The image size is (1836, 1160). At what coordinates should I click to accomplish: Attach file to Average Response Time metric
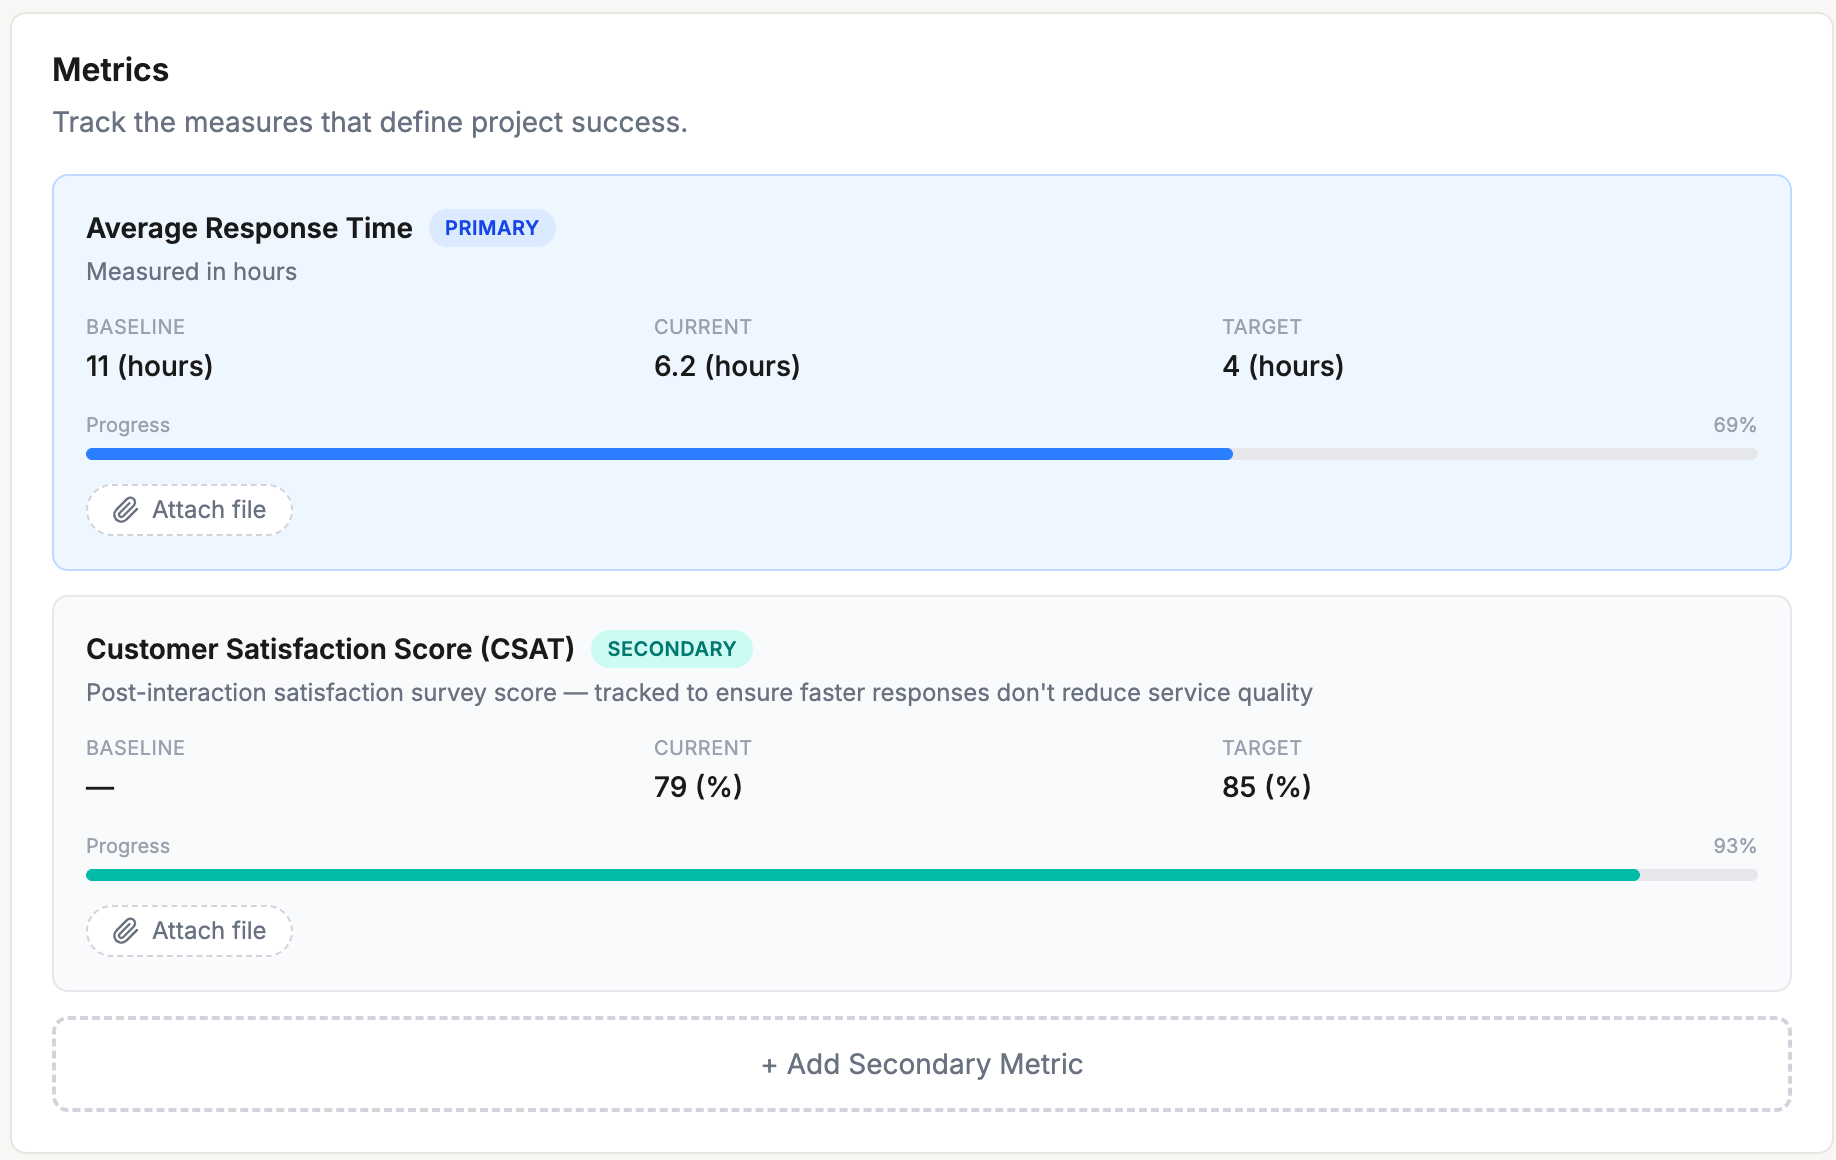click(190, 510)
